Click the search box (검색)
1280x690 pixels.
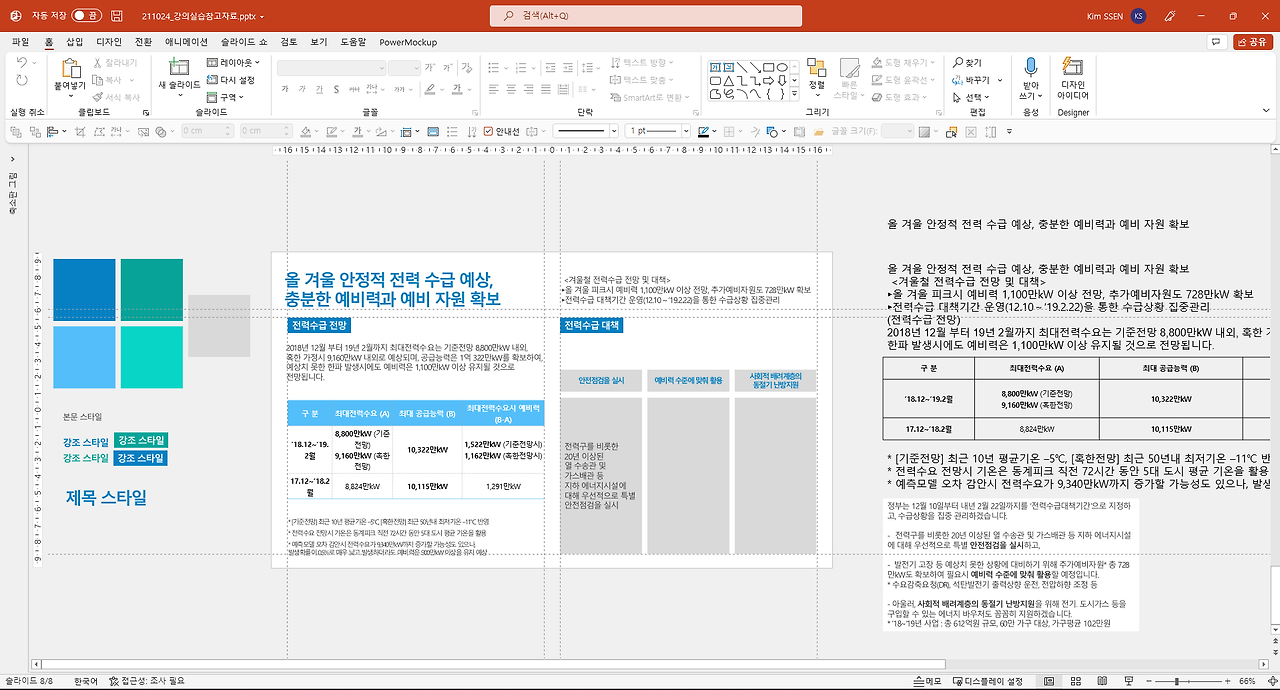pos(646,16)
